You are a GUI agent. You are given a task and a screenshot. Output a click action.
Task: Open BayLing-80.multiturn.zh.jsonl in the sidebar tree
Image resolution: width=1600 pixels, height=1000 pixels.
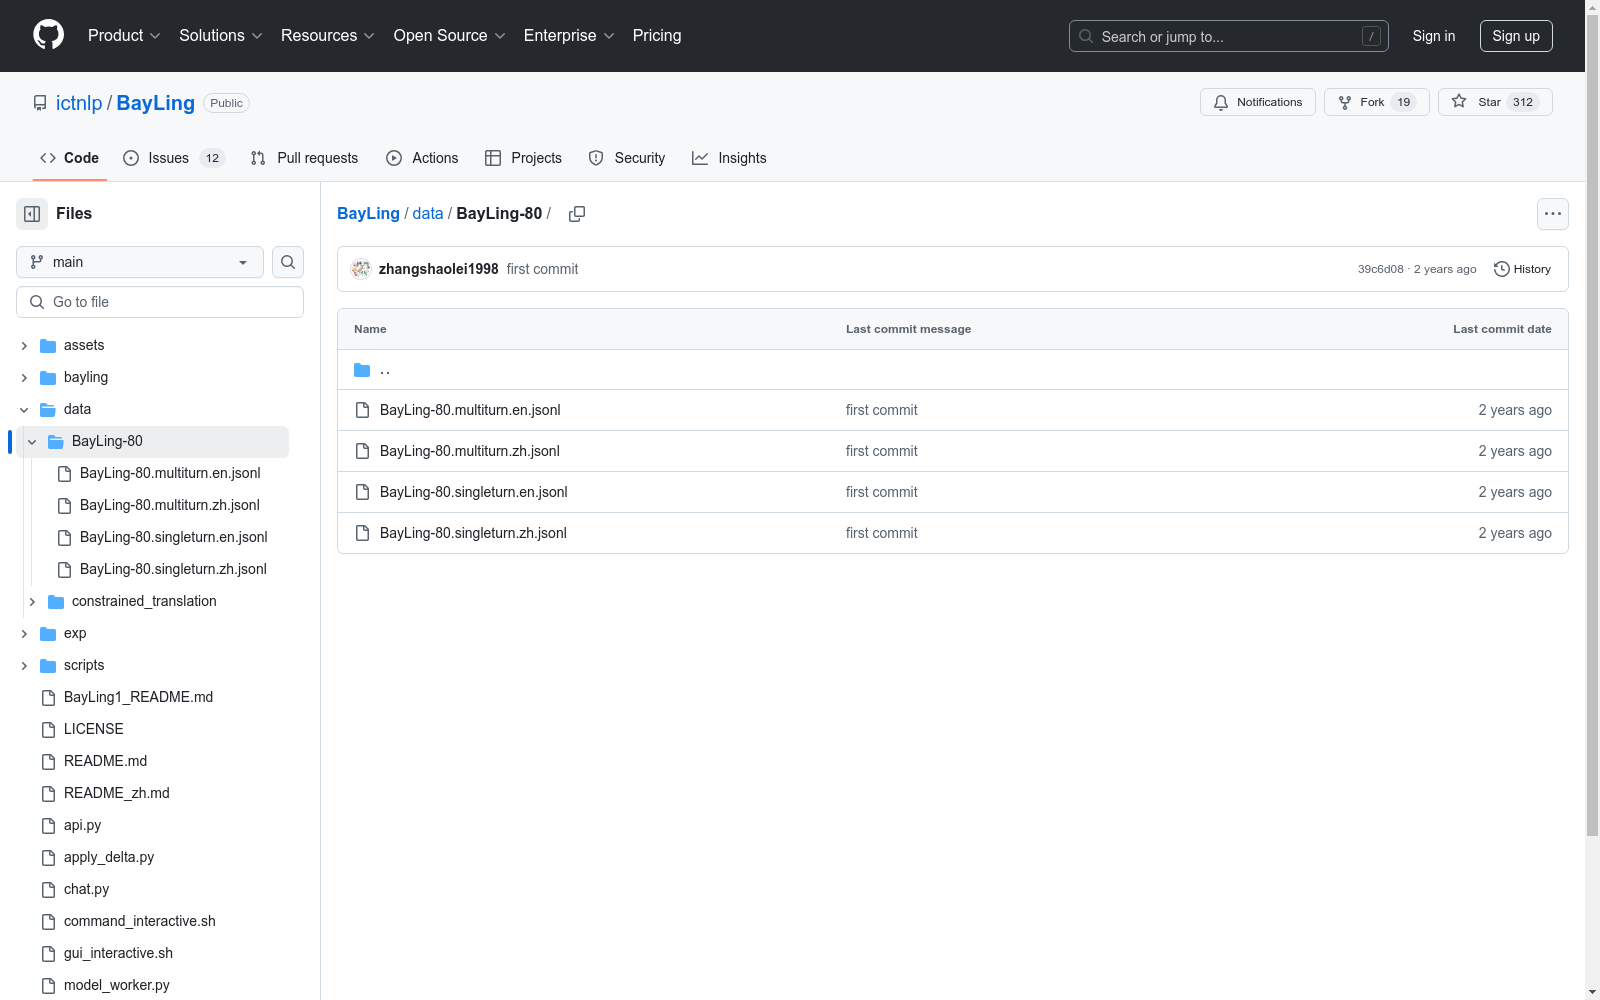(x=170, y=505)
